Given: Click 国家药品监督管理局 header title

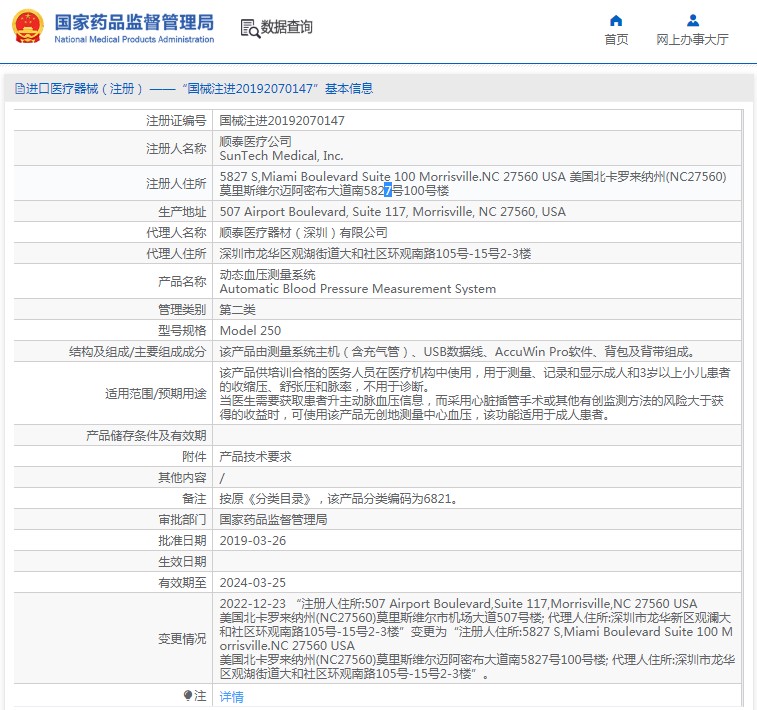Looking at the screenshot, I should [134, 22].
